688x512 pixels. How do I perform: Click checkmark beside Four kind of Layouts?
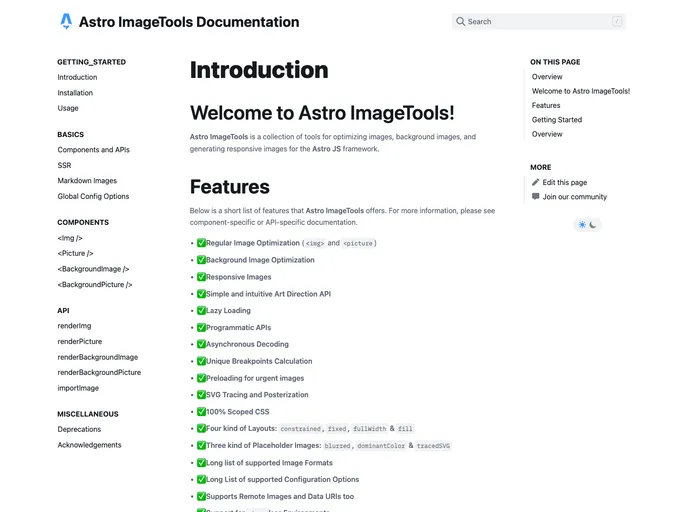(201, 428)
